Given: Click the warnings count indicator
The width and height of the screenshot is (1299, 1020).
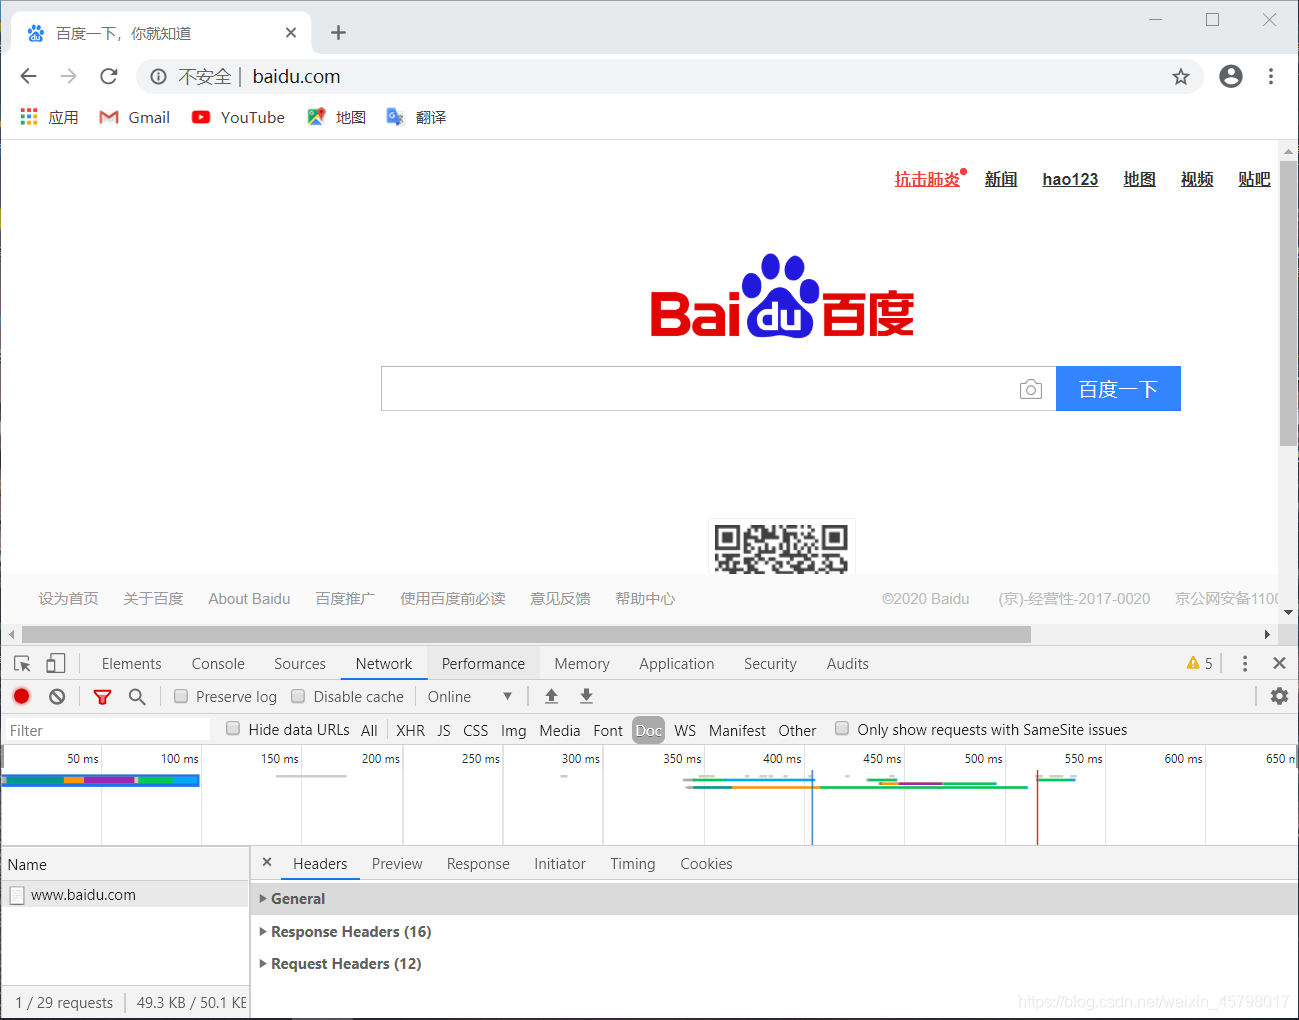Looking at the screenshot, I should 1199,663.
